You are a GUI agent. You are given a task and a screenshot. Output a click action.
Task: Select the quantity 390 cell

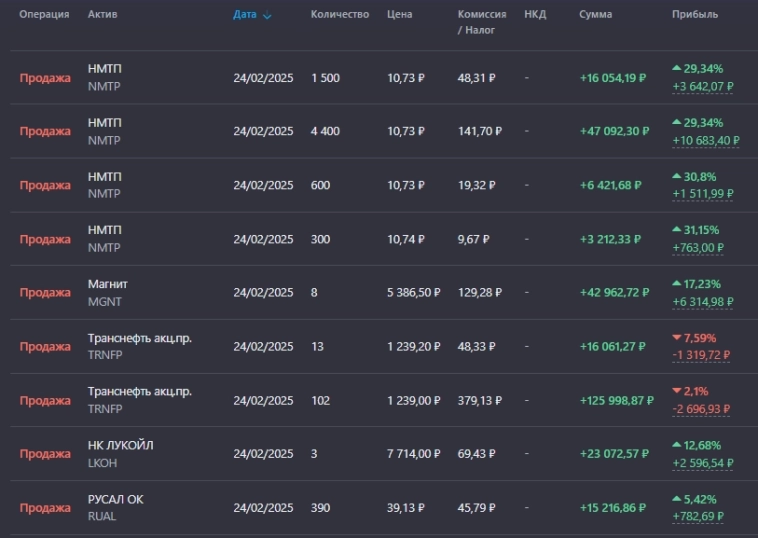coord(320,509)
